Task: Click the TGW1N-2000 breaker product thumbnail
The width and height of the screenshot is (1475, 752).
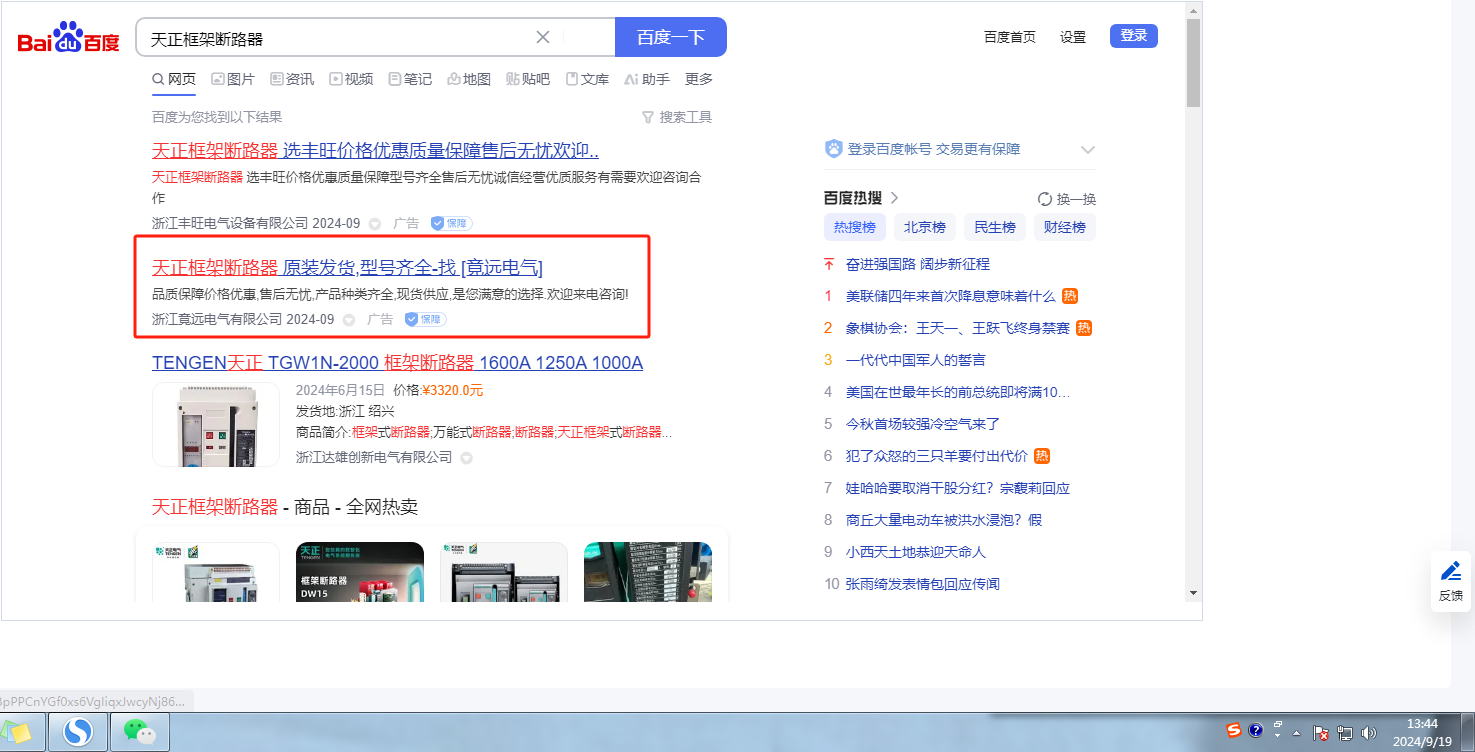Action: click(216, 424)
